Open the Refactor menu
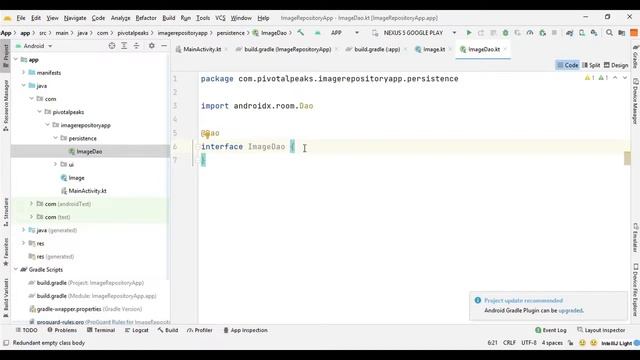The image size is (640, 360). (146, 18)
